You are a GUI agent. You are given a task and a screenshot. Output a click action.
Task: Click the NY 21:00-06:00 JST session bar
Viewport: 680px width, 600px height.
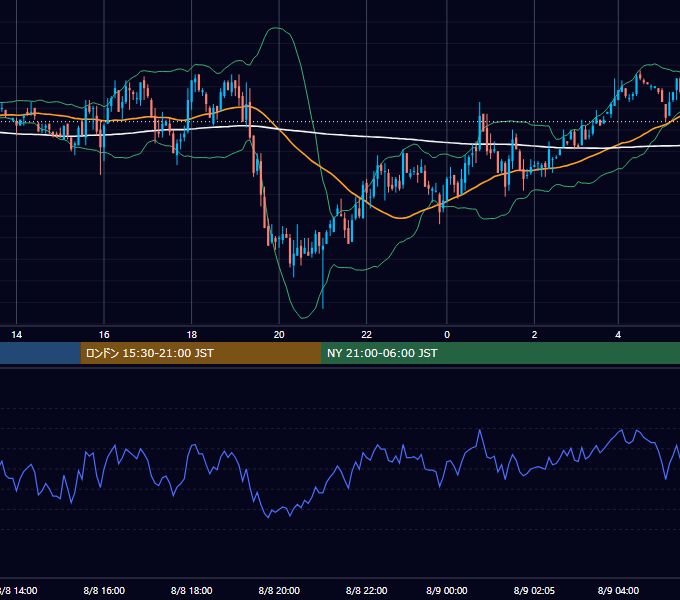click(500, 353)
